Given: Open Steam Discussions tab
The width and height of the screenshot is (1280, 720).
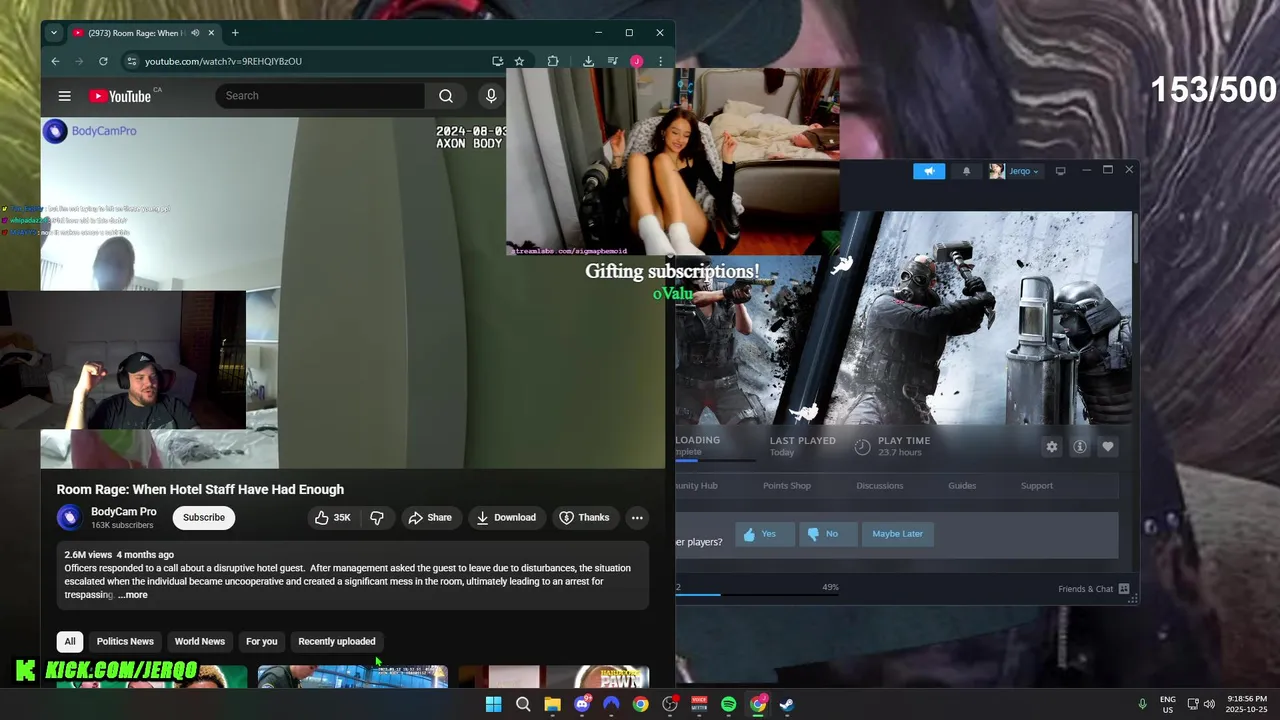Looking at the screenshot, I should click(880, 485).
